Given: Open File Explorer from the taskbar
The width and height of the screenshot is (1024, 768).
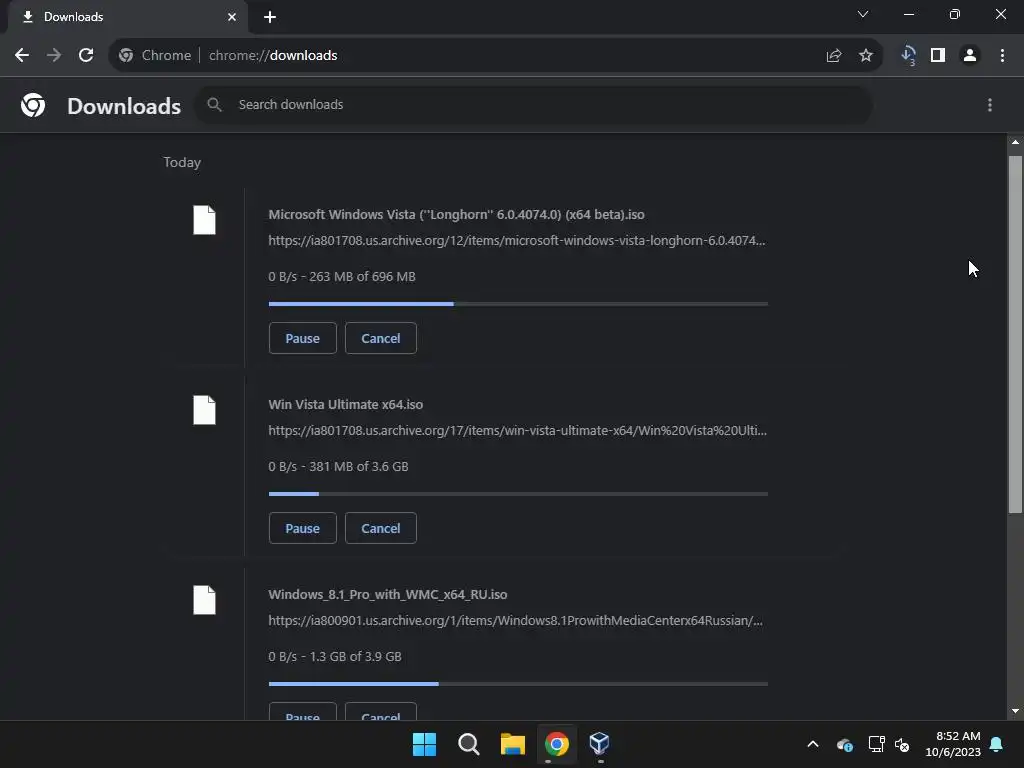Looking at the screenshot, I should tap(513, 744).
